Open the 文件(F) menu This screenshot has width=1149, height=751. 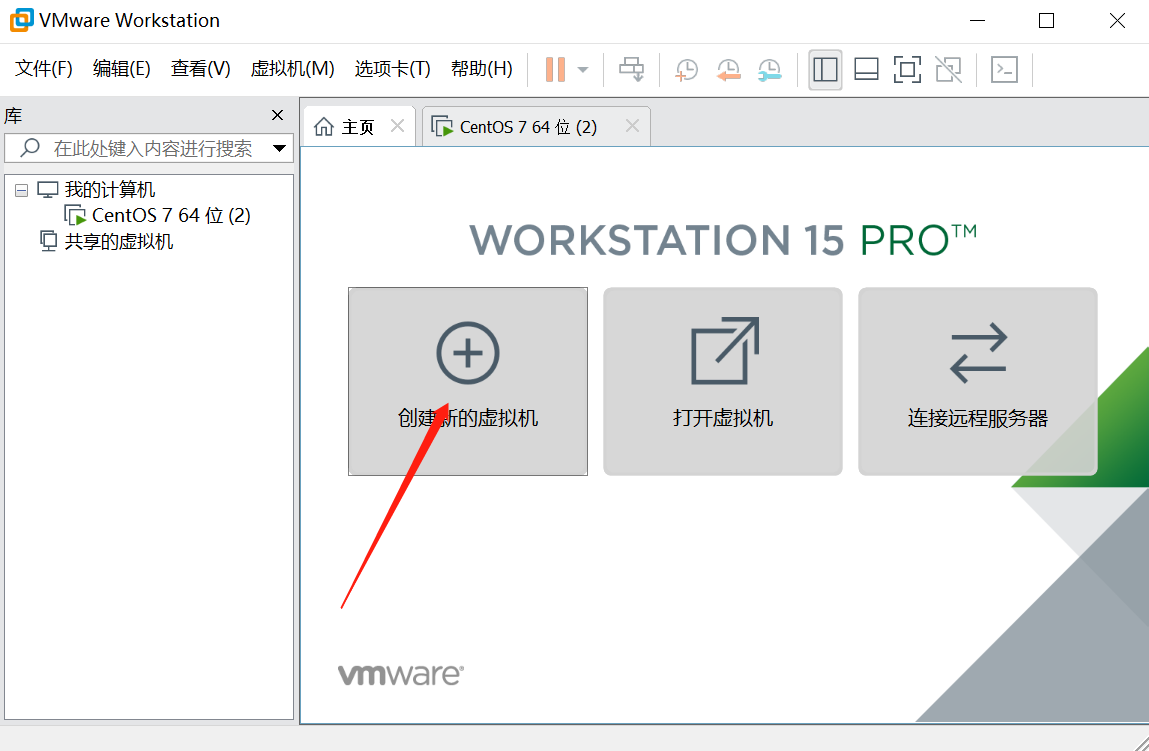point(43,69)
